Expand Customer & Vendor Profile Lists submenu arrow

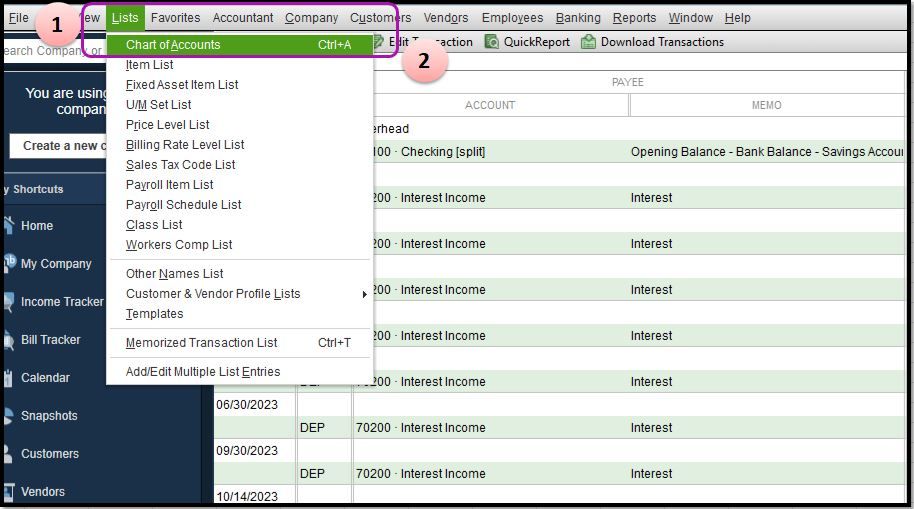point(364,294)
